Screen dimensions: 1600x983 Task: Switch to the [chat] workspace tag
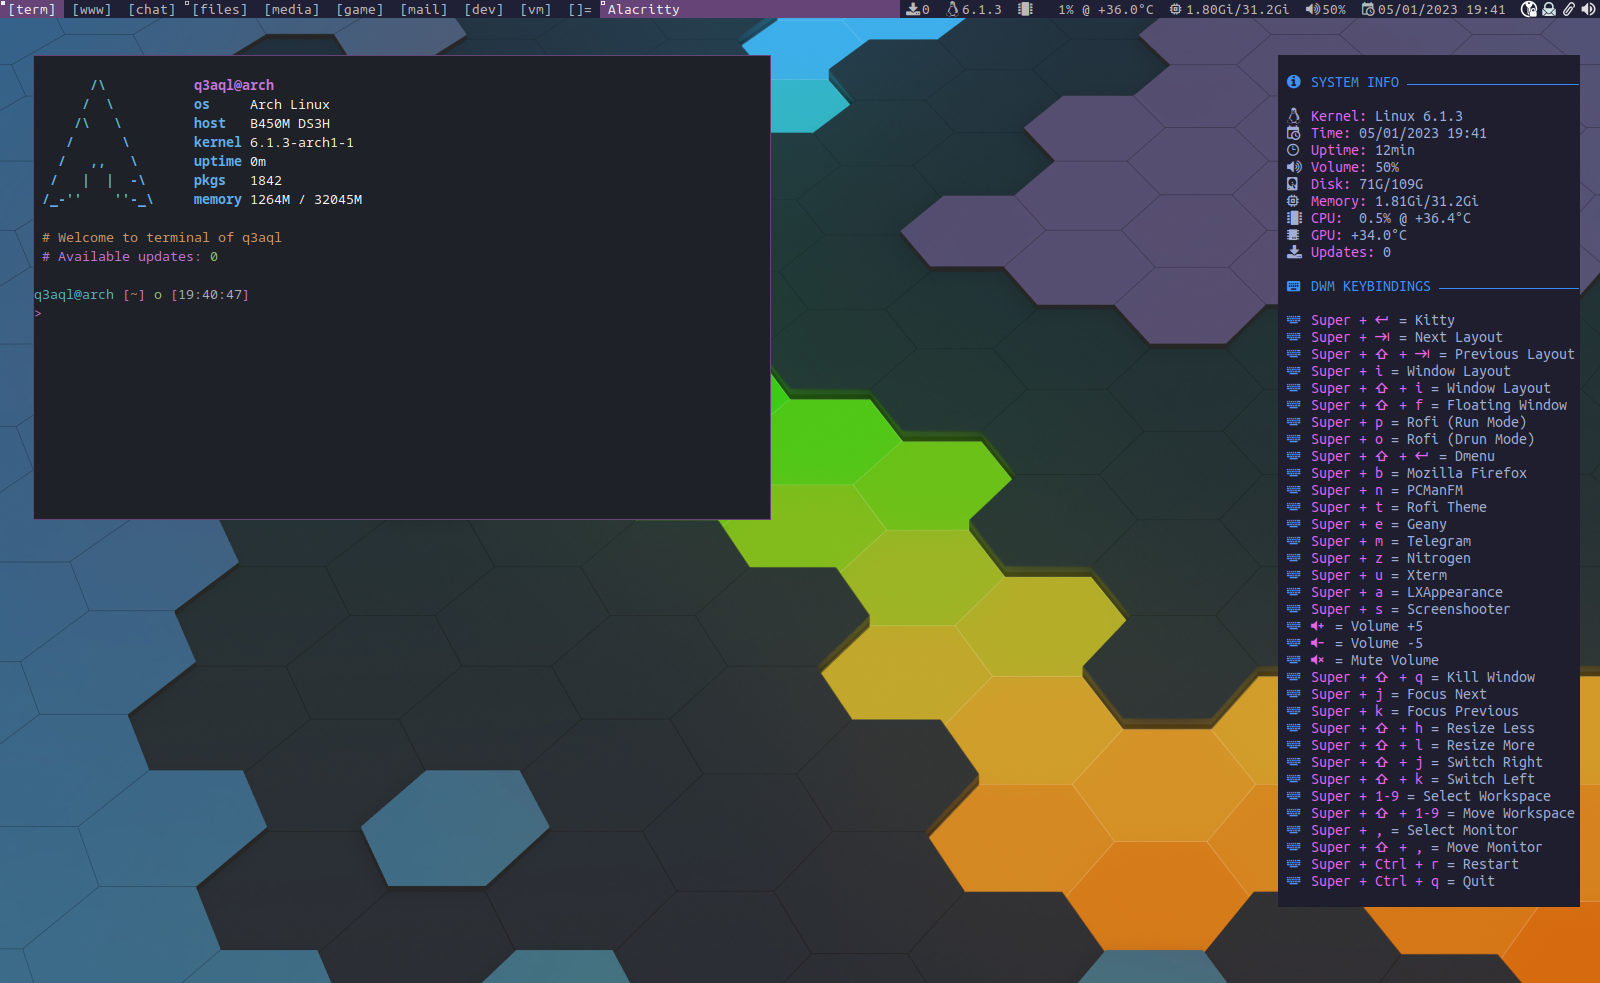pos(152,9)
